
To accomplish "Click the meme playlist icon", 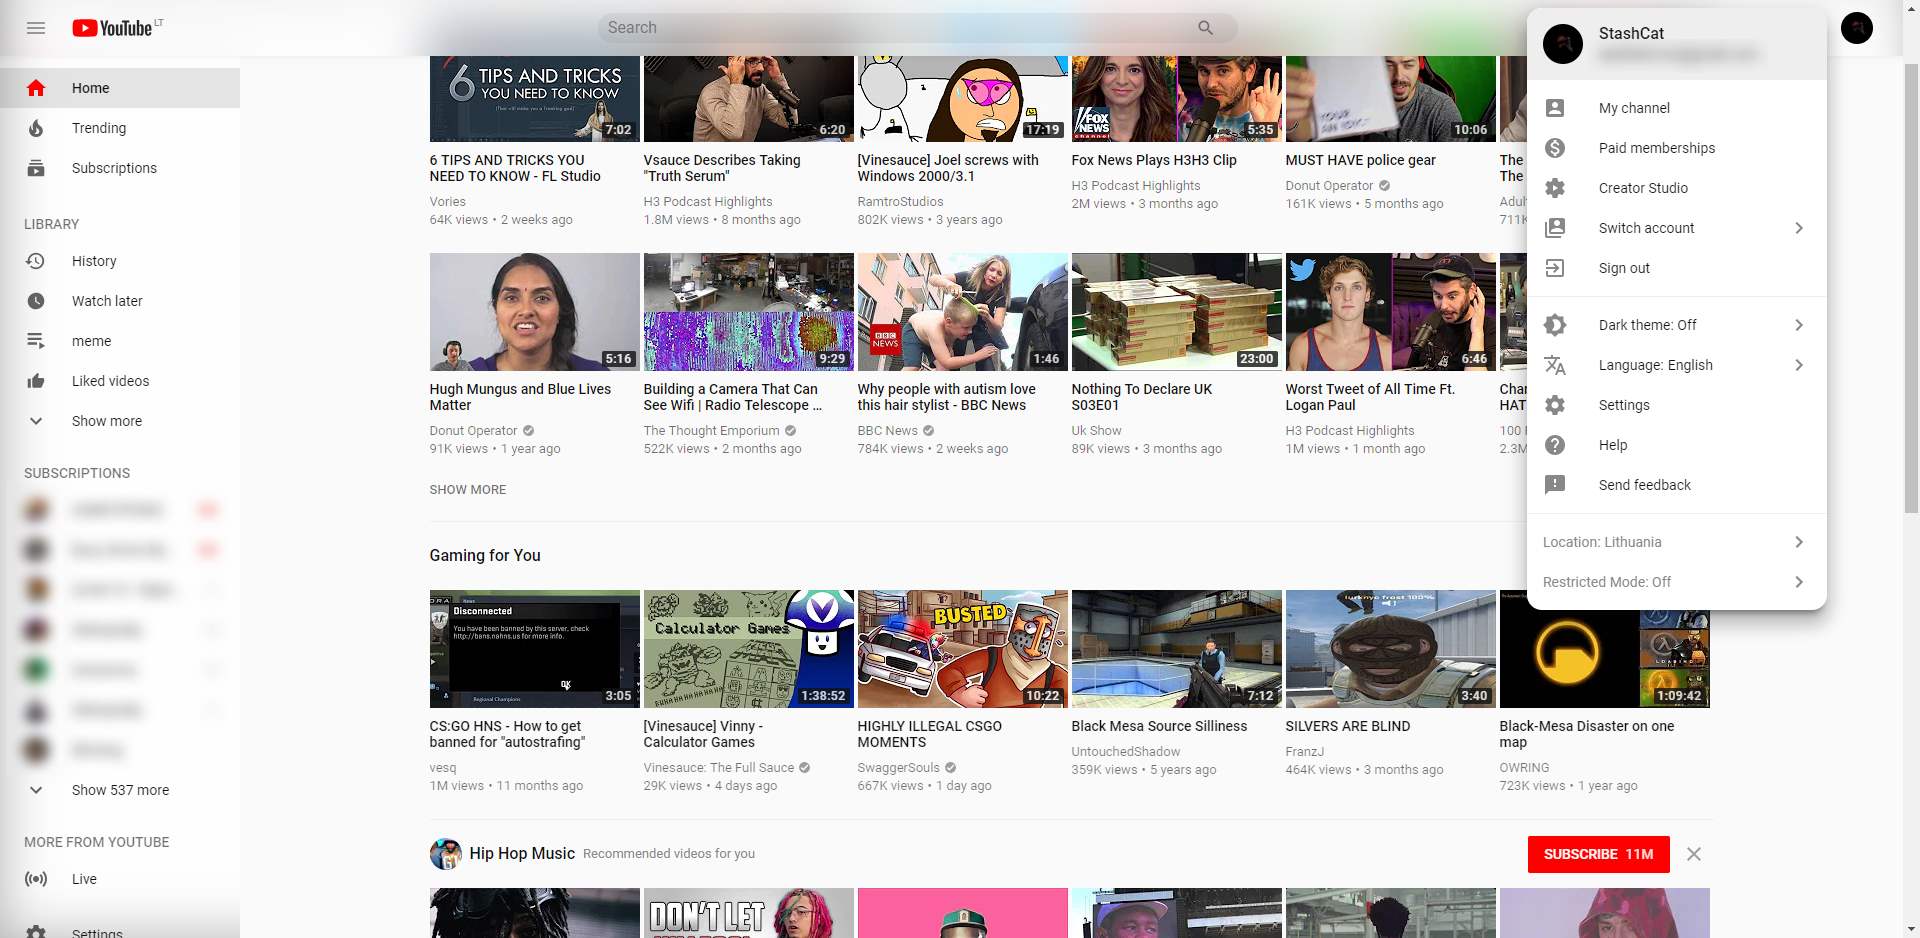I will (x=36, y=341).
